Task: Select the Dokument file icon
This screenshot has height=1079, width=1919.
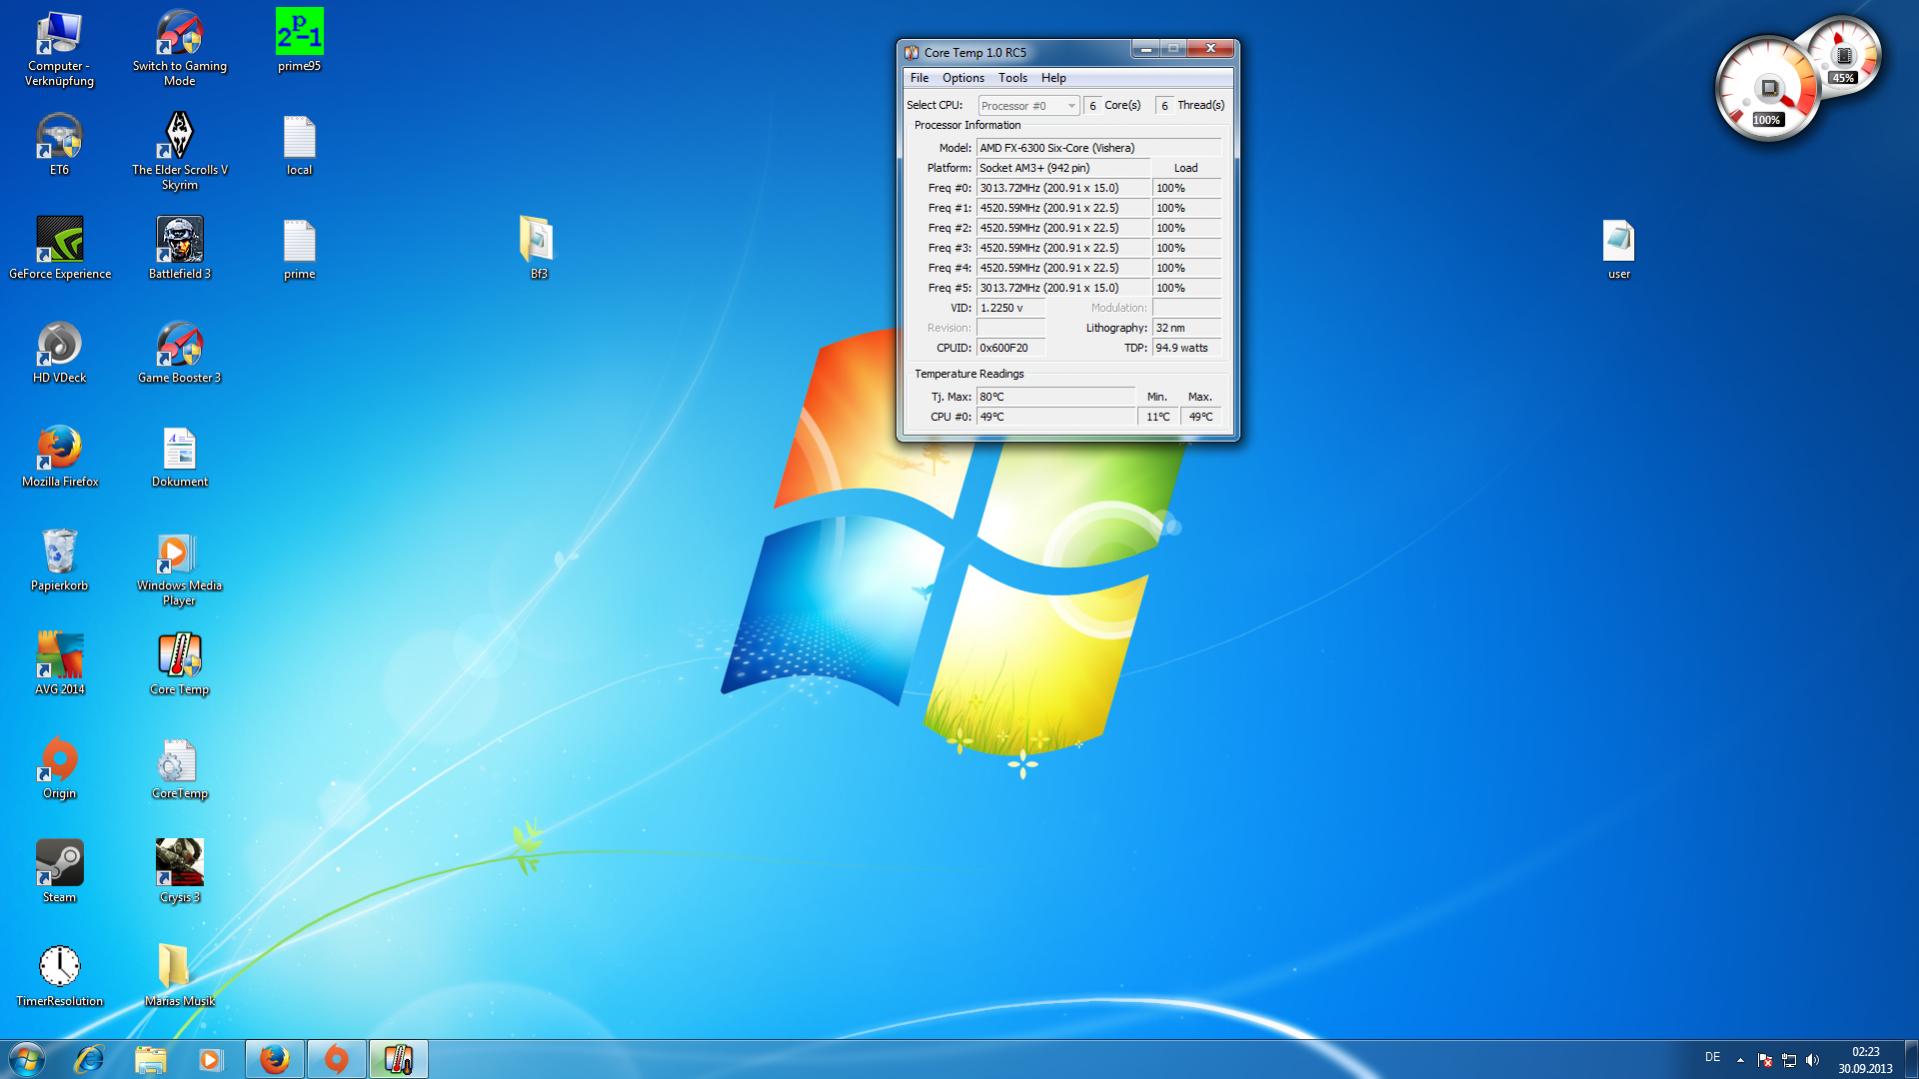Action: (x=179, y=457)
